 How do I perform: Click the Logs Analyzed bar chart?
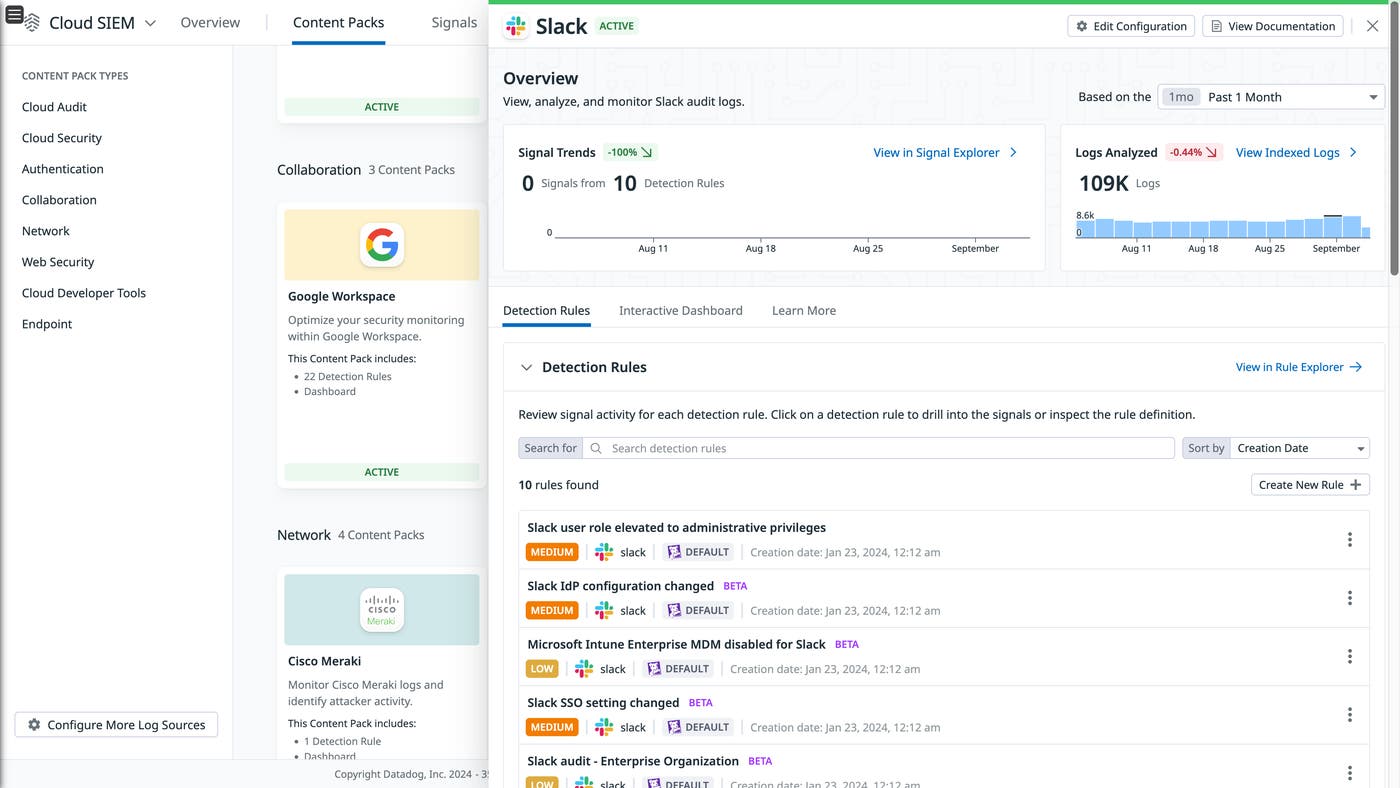click(x=1222, y=227)
